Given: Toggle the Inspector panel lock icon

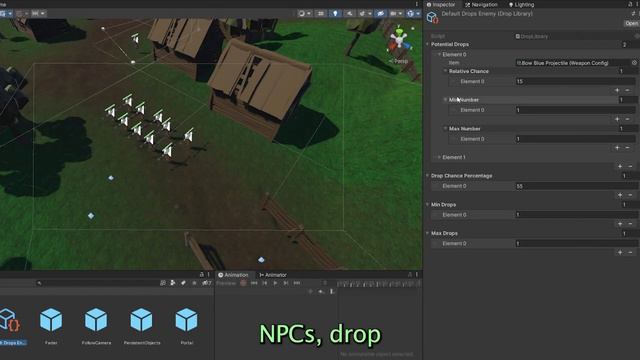Looking at the screenshot, I should pyautogui.click(x=630, y=4).
